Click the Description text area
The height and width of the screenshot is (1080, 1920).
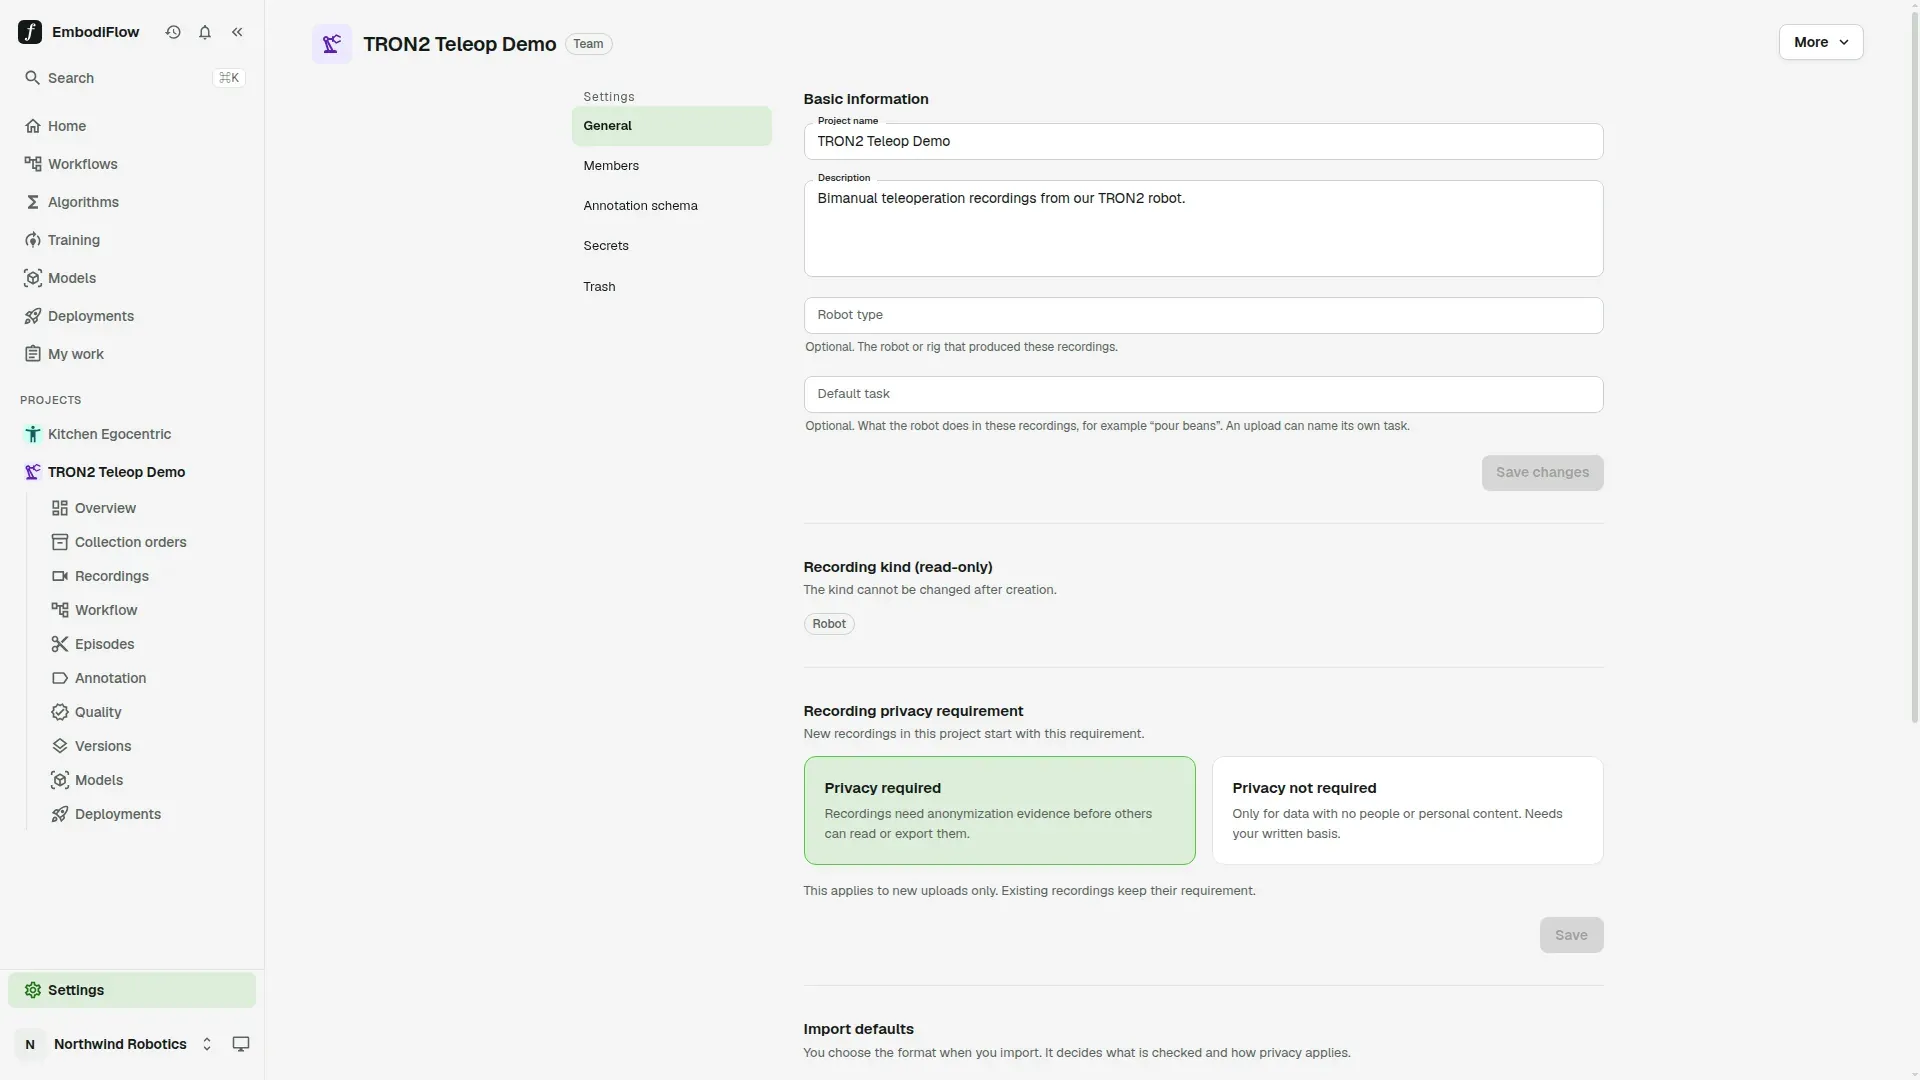click(x=1203, y=228)
